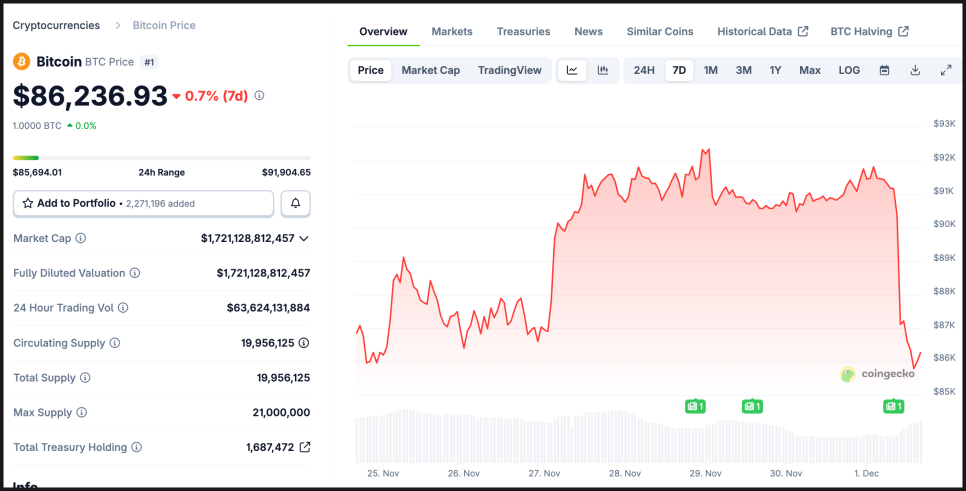Expand chart to fullscreen
The height and width of the screenshot is (491, 966).
[x=946, y=70]
